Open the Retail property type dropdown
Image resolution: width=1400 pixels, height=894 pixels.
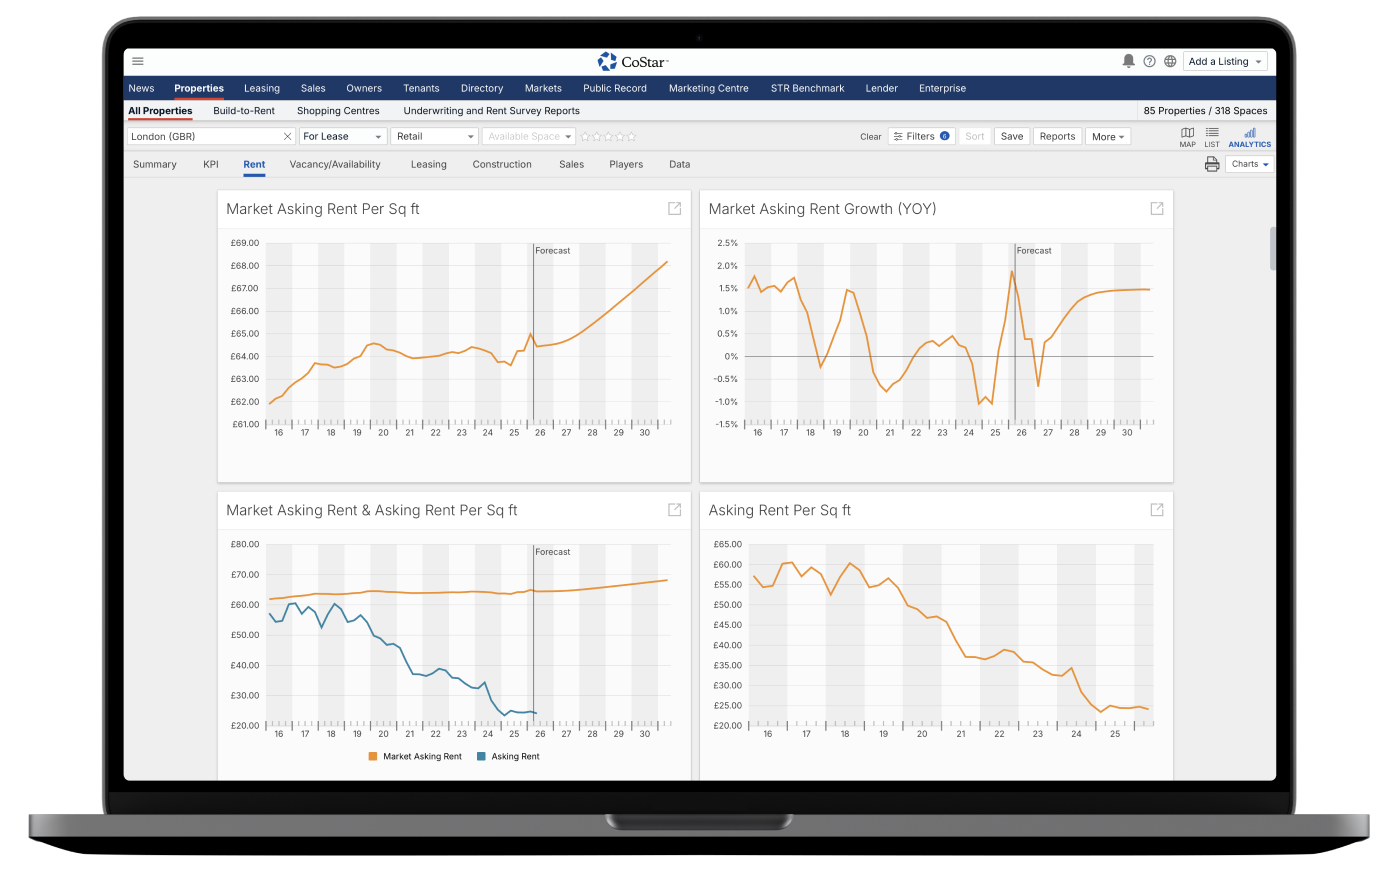coord(436,136)
